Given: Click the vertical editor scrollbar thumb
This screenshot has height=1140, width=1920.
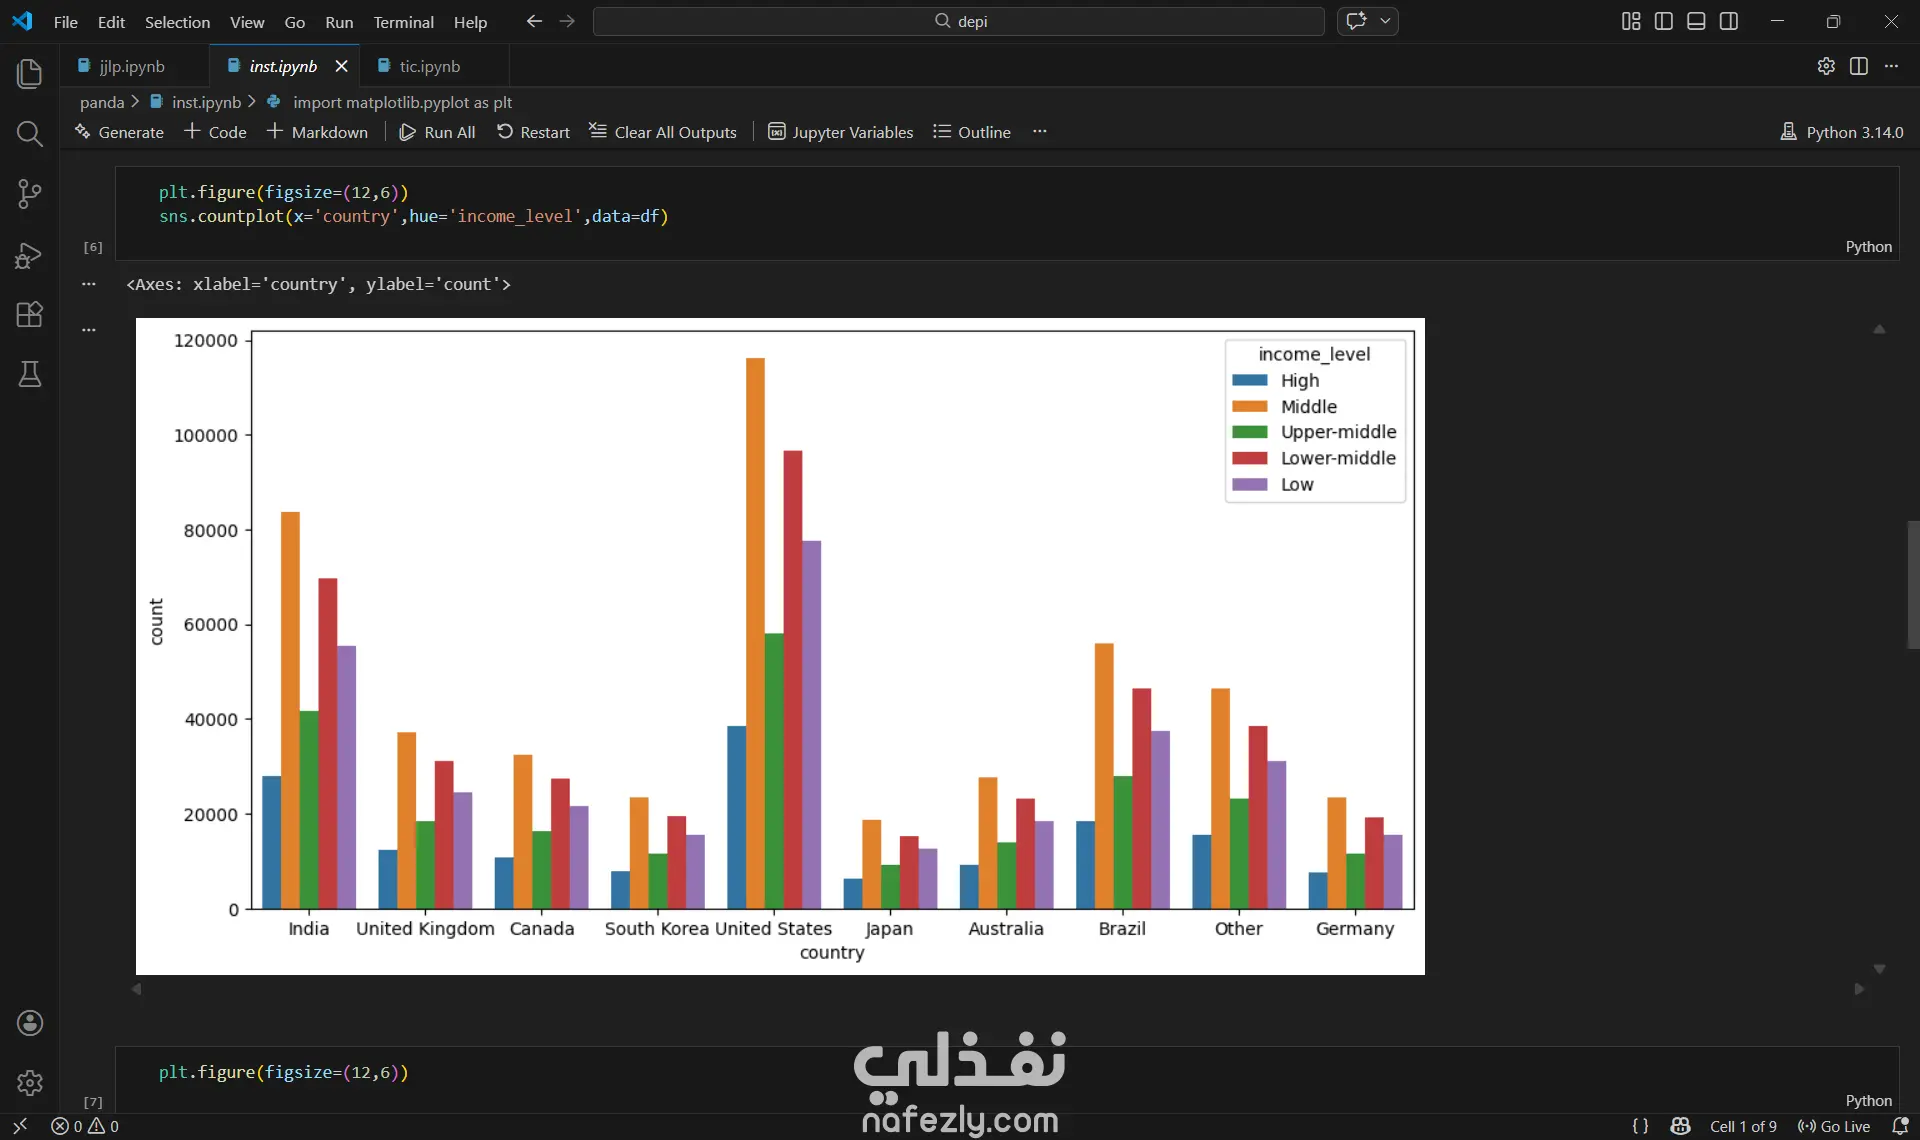Looking at the screenshot, I should point(1912,585).
